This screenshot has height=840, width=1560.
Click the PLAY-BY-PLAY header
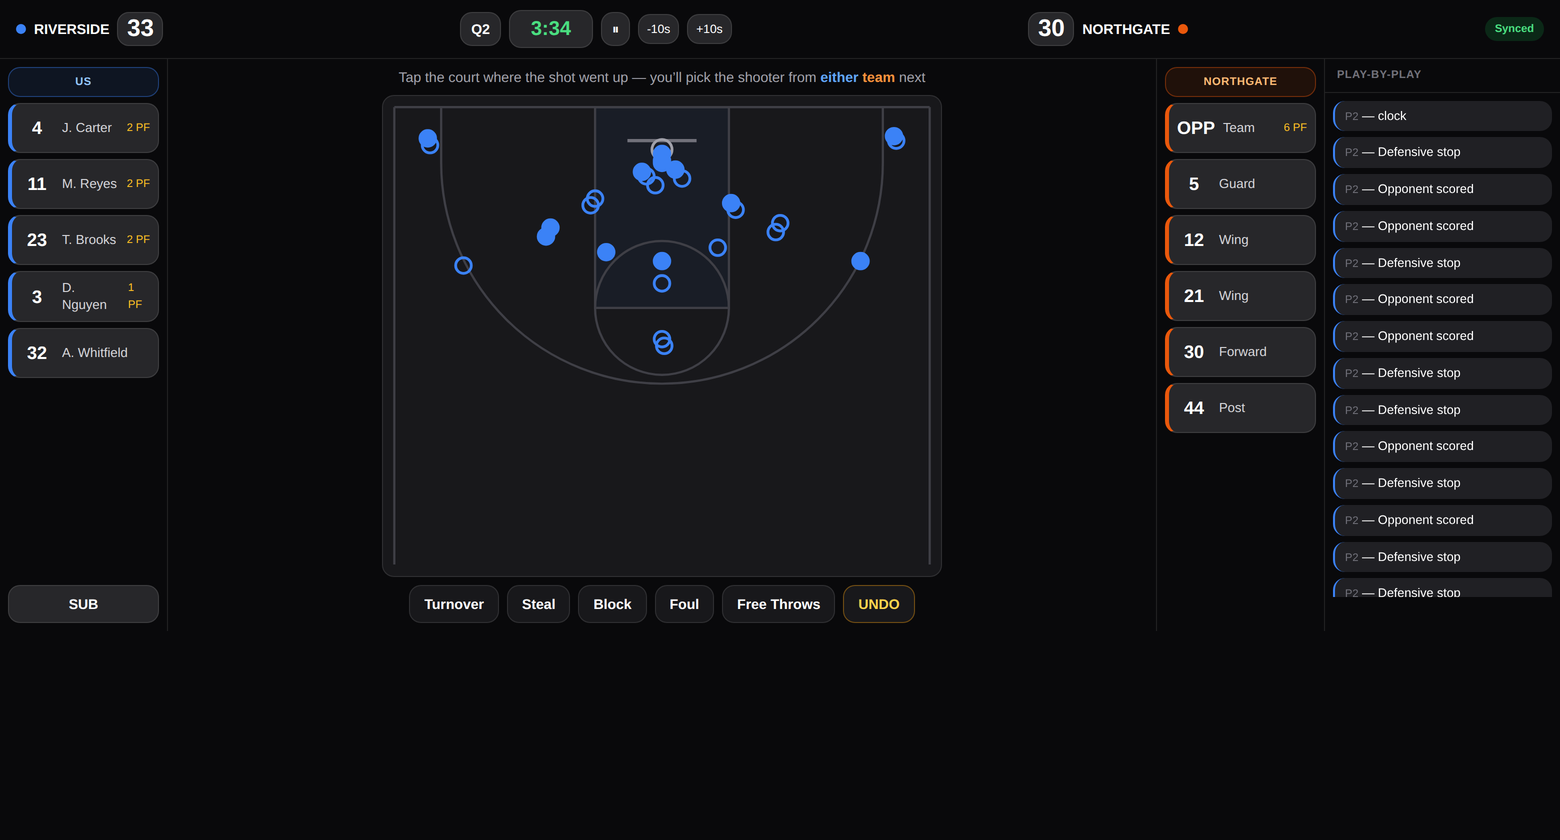pos(1379,74)
